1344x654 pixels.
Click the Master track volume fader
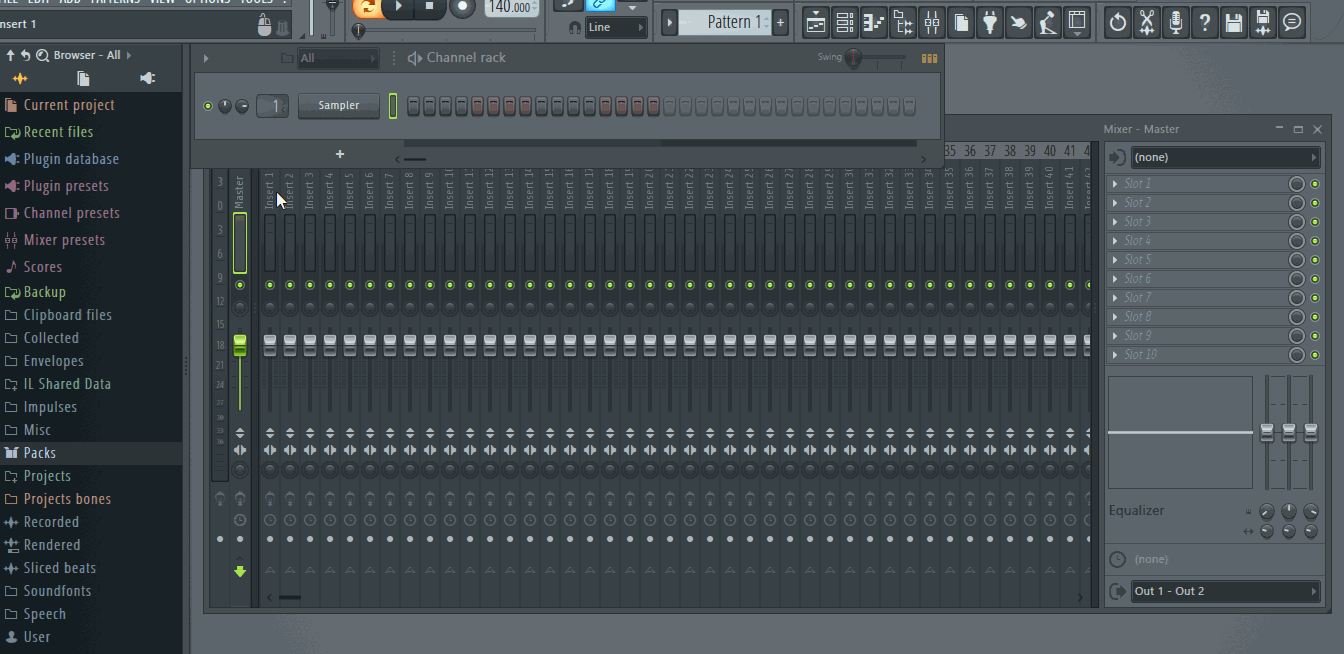pyautogui.click(x=240, y=346)
